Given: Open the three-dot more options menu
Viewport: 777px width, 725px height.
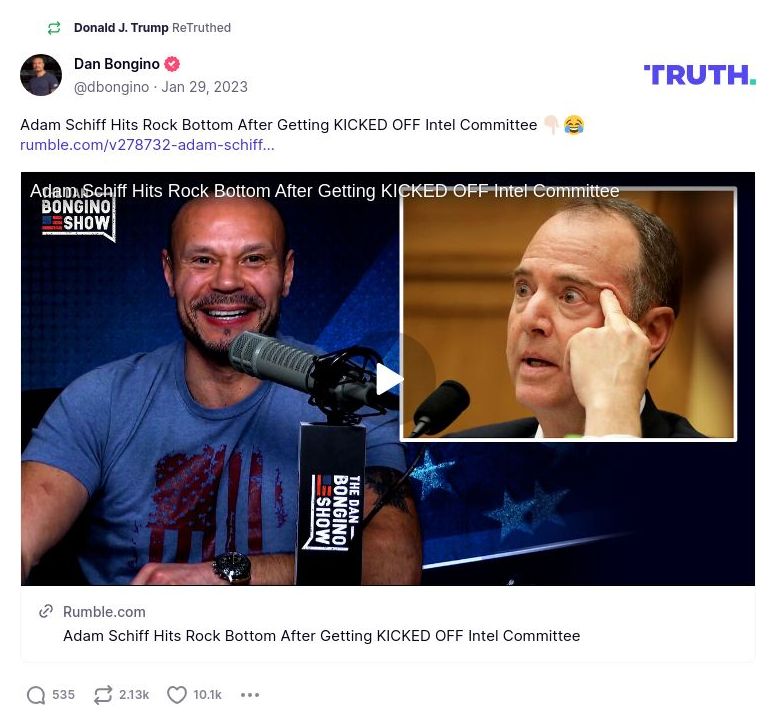Looking at the screenshot, I should pyautogui.click(x=250, y=695).
